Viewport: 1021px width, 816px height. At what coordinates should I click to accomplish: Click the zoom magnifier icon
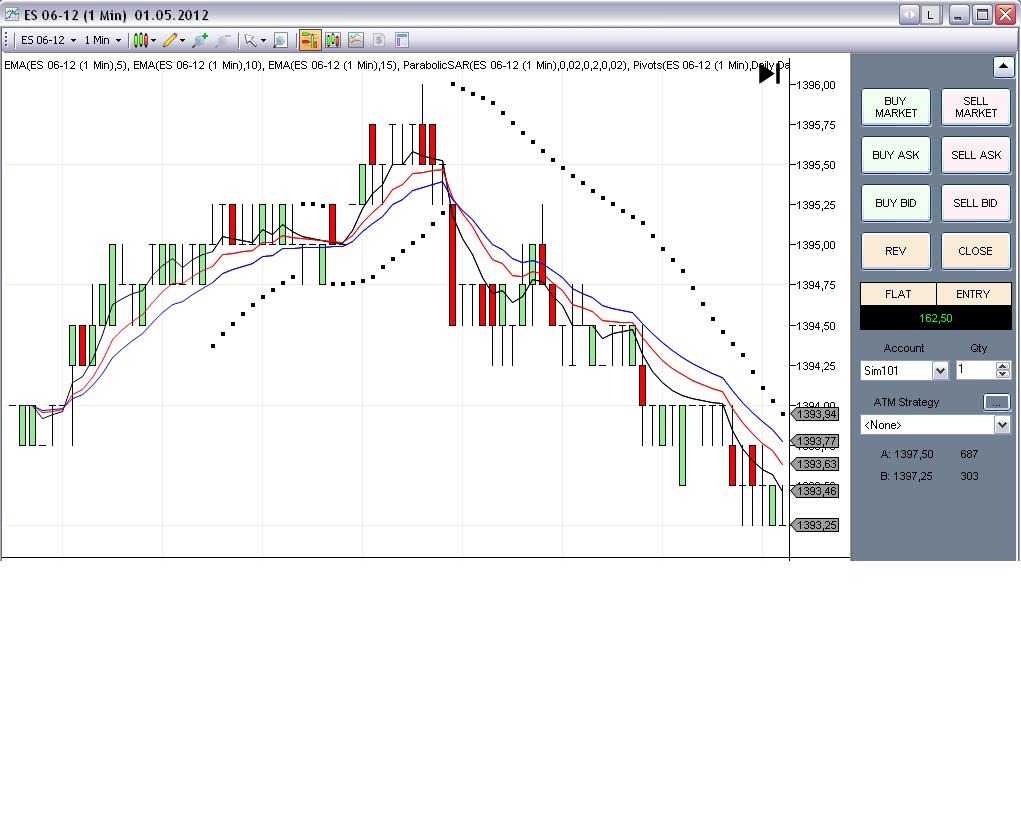pyautogui.click(x=280, y=40)
